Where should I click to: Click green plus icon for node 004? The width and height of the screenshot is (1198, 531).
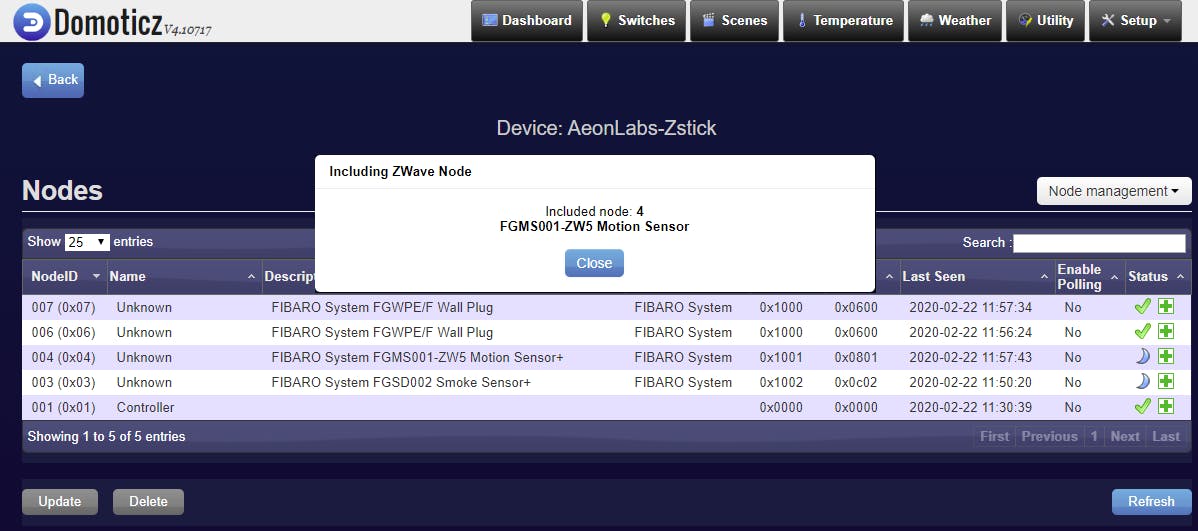[1166, 357]
